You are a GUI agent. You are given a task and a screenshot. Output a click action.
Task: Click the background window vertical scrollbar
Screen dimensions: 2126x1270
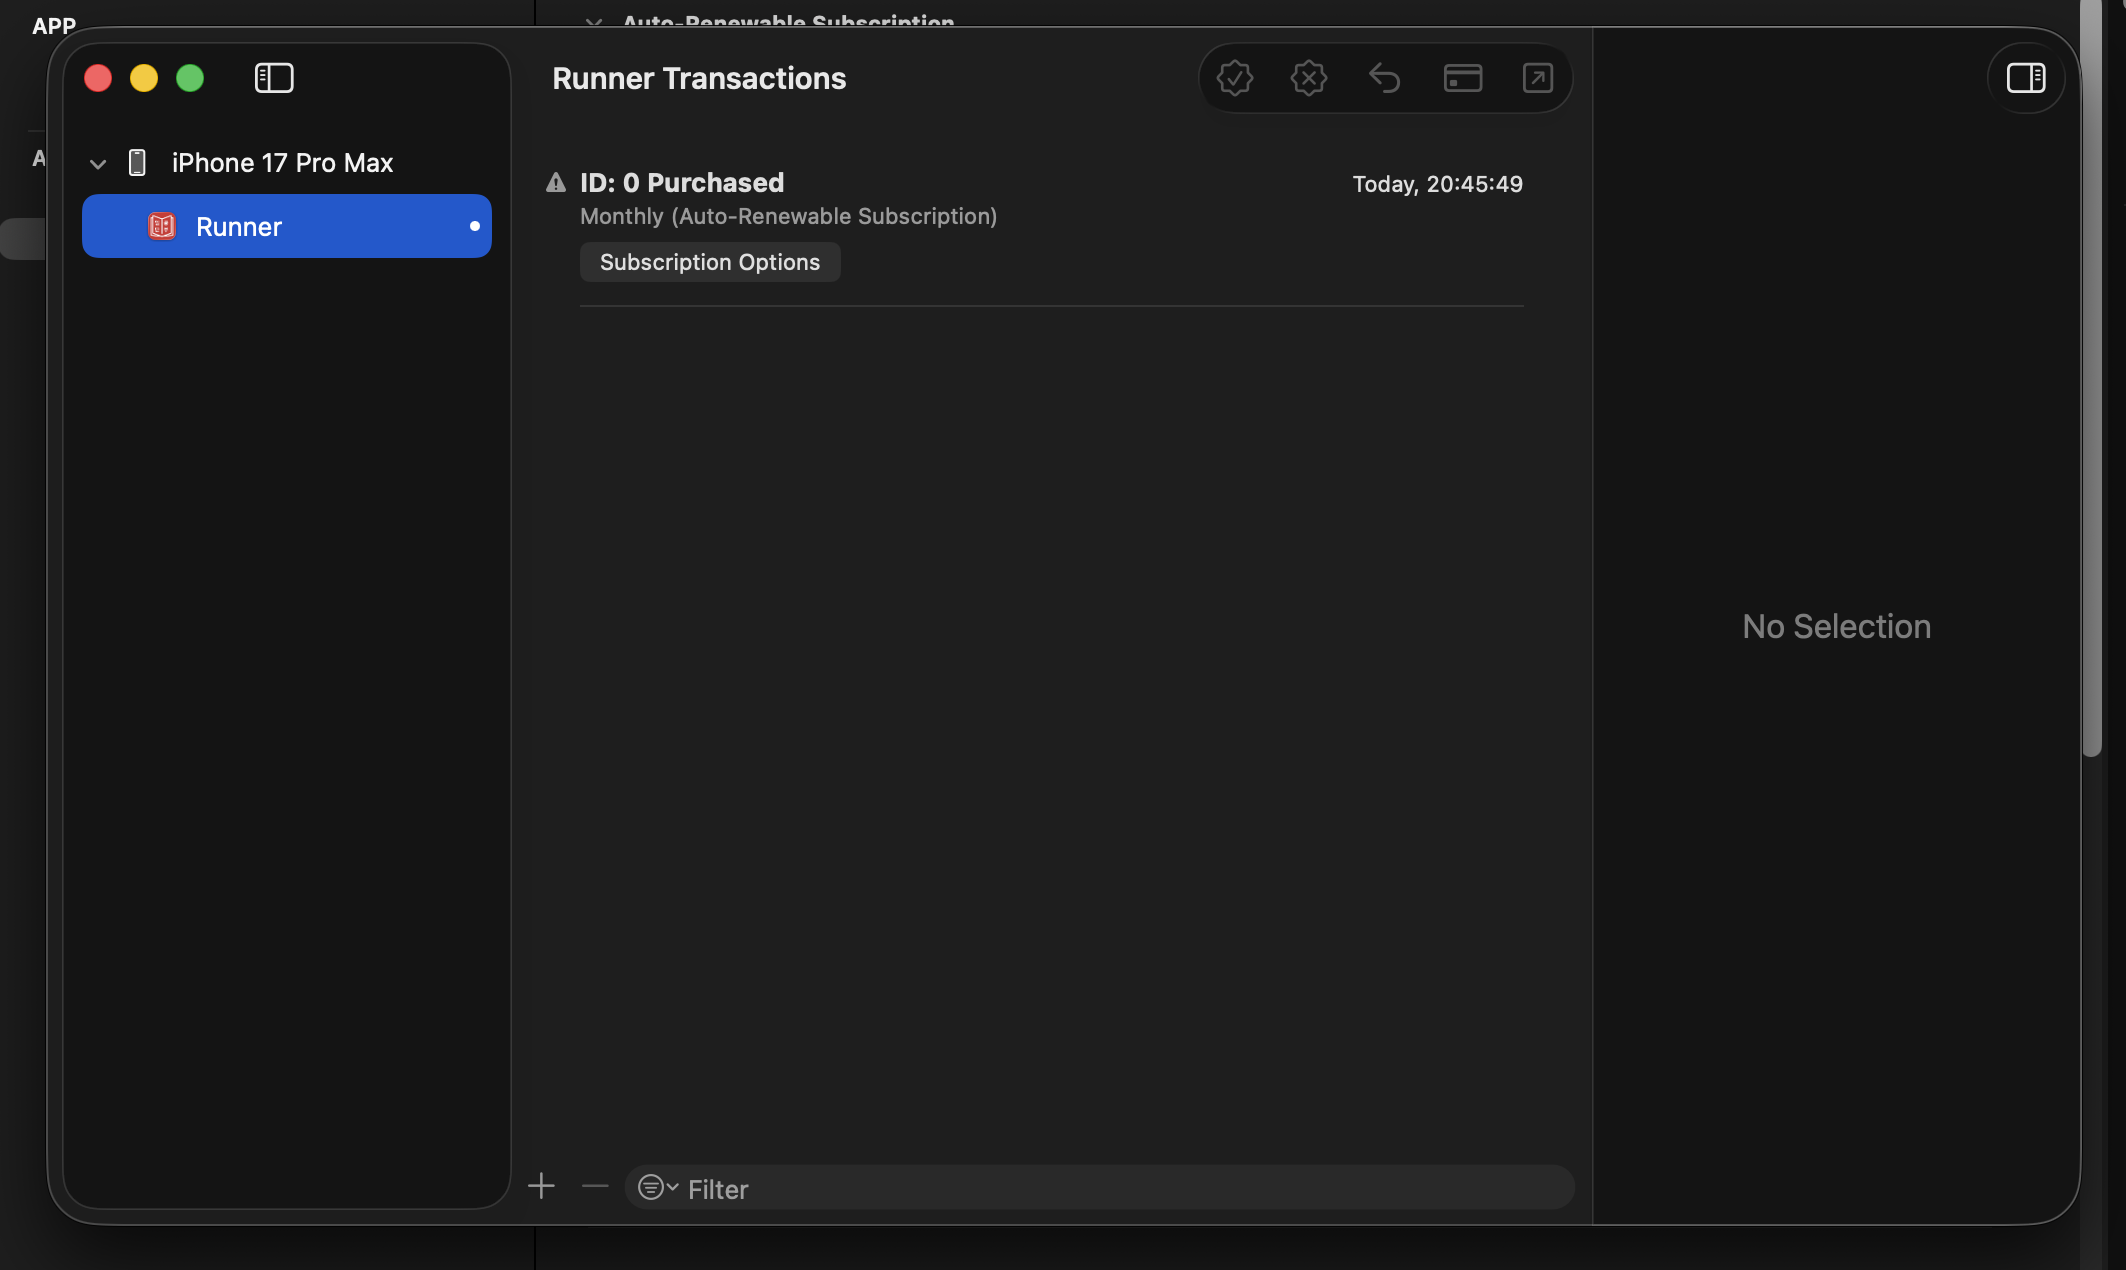[2092, 380]
